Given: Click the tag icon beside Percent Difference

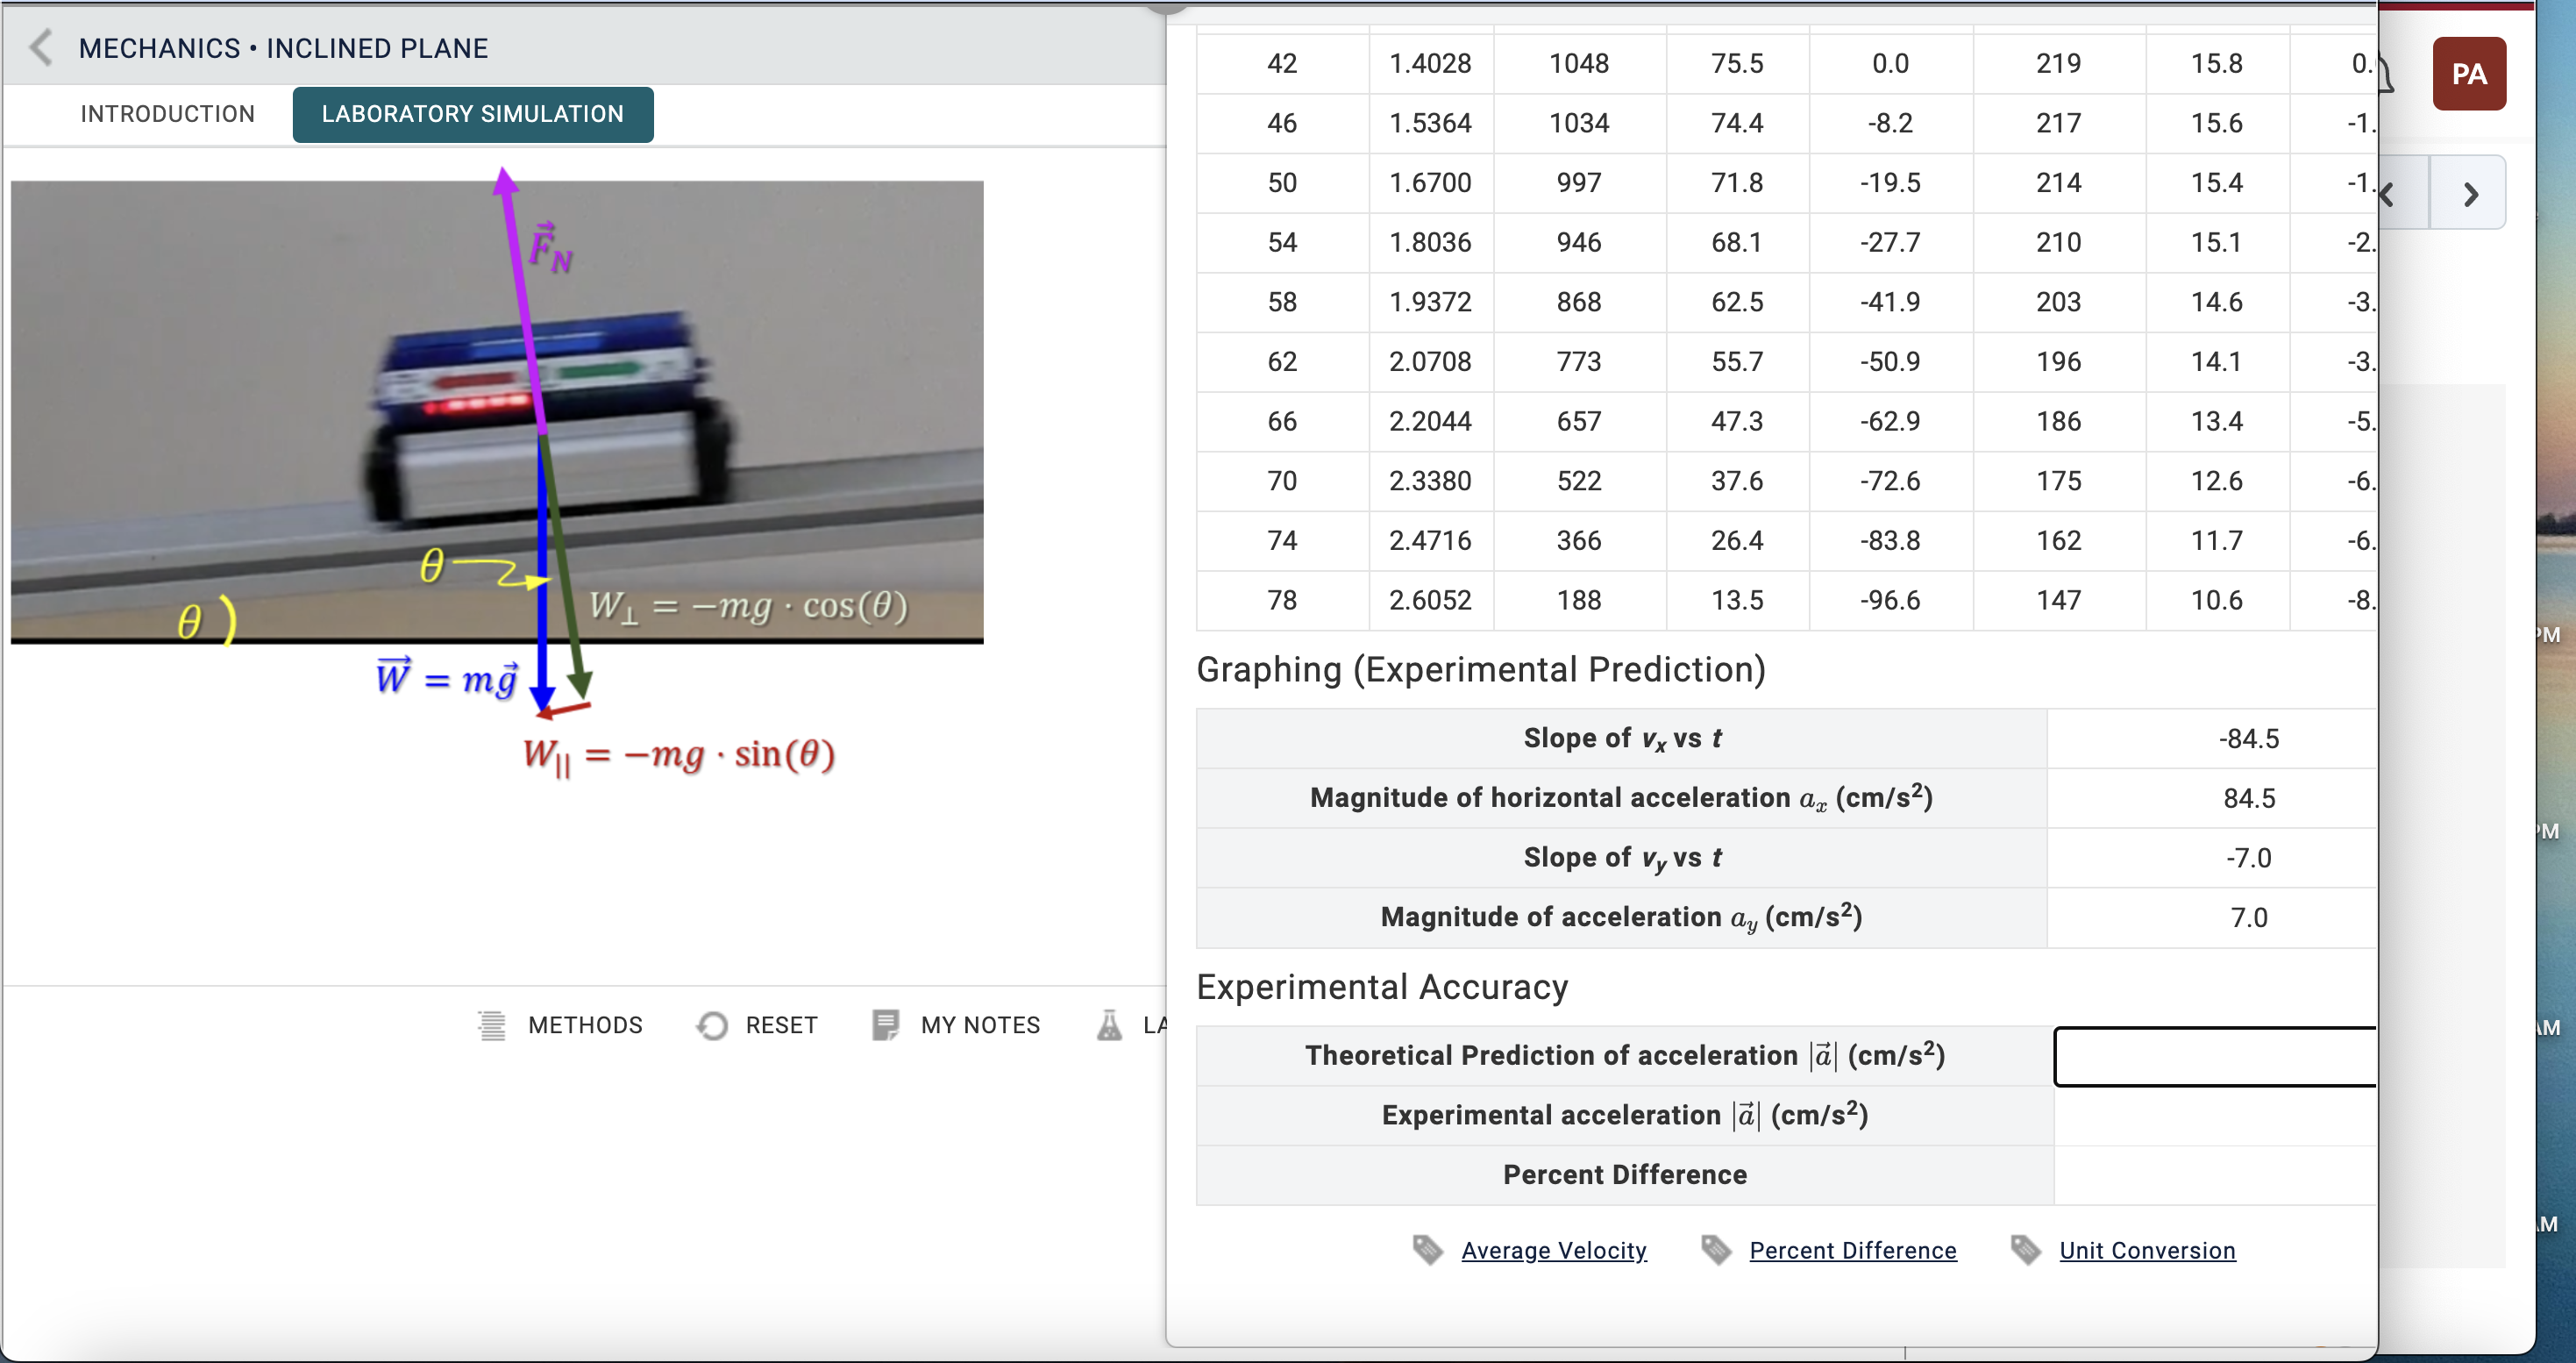Looking at the screenshot, I should pyautogui.click(x=1716, y=1250).
